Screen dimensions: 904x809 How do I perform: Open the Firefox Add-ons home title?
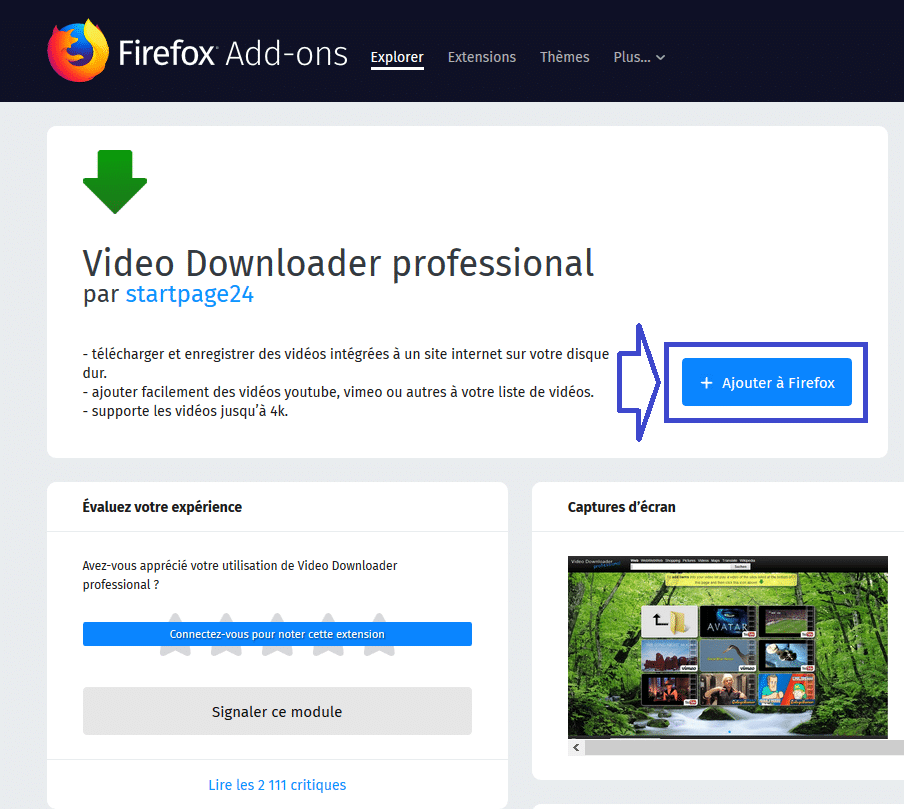tap(232, 54)
